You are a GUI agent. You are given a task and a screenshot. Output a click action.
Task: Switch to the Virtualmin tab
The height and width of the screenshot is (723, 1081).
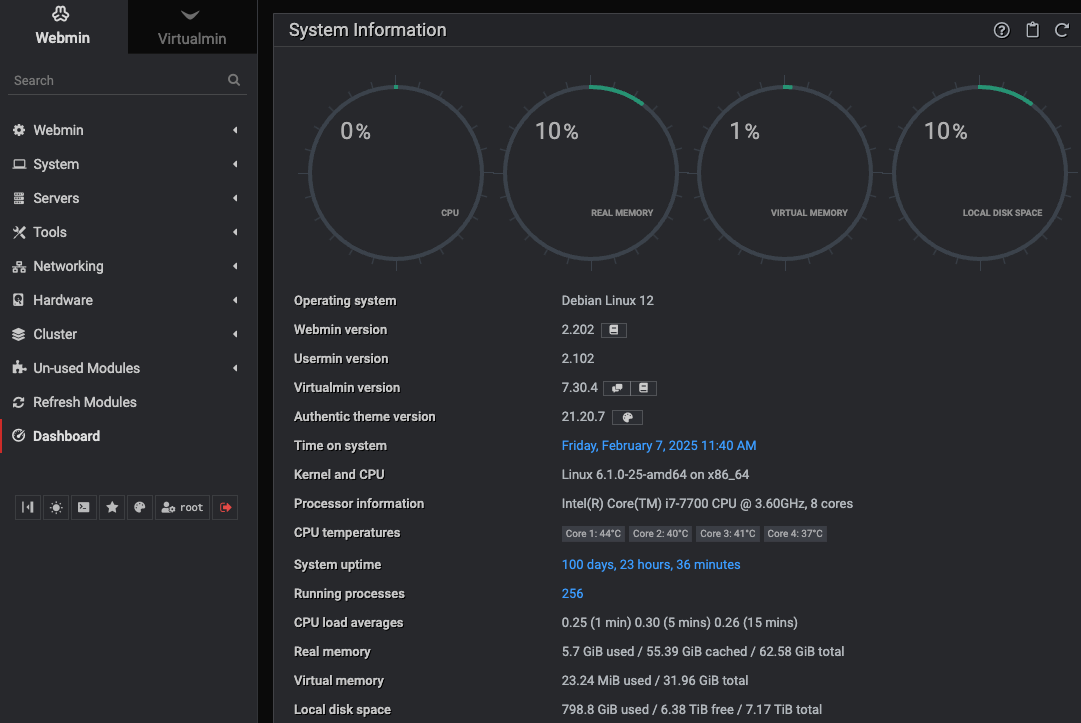coord(192,37)
